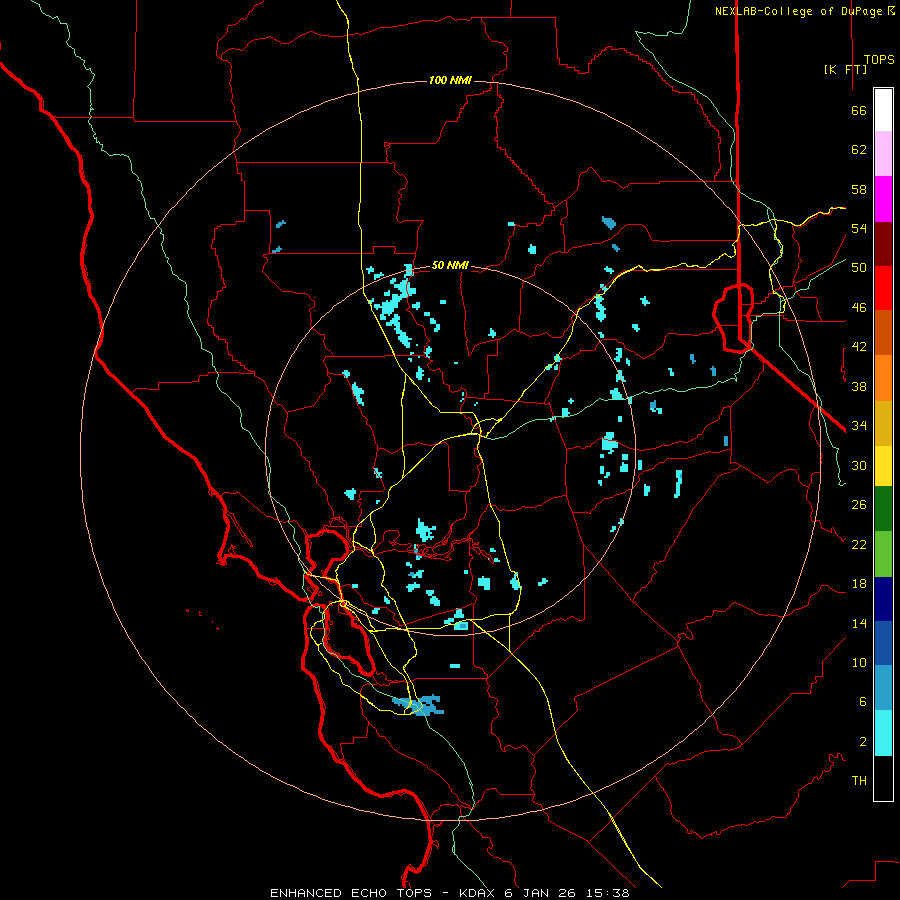
Task: Click the TOPS legend title
Action: (879, 59)
